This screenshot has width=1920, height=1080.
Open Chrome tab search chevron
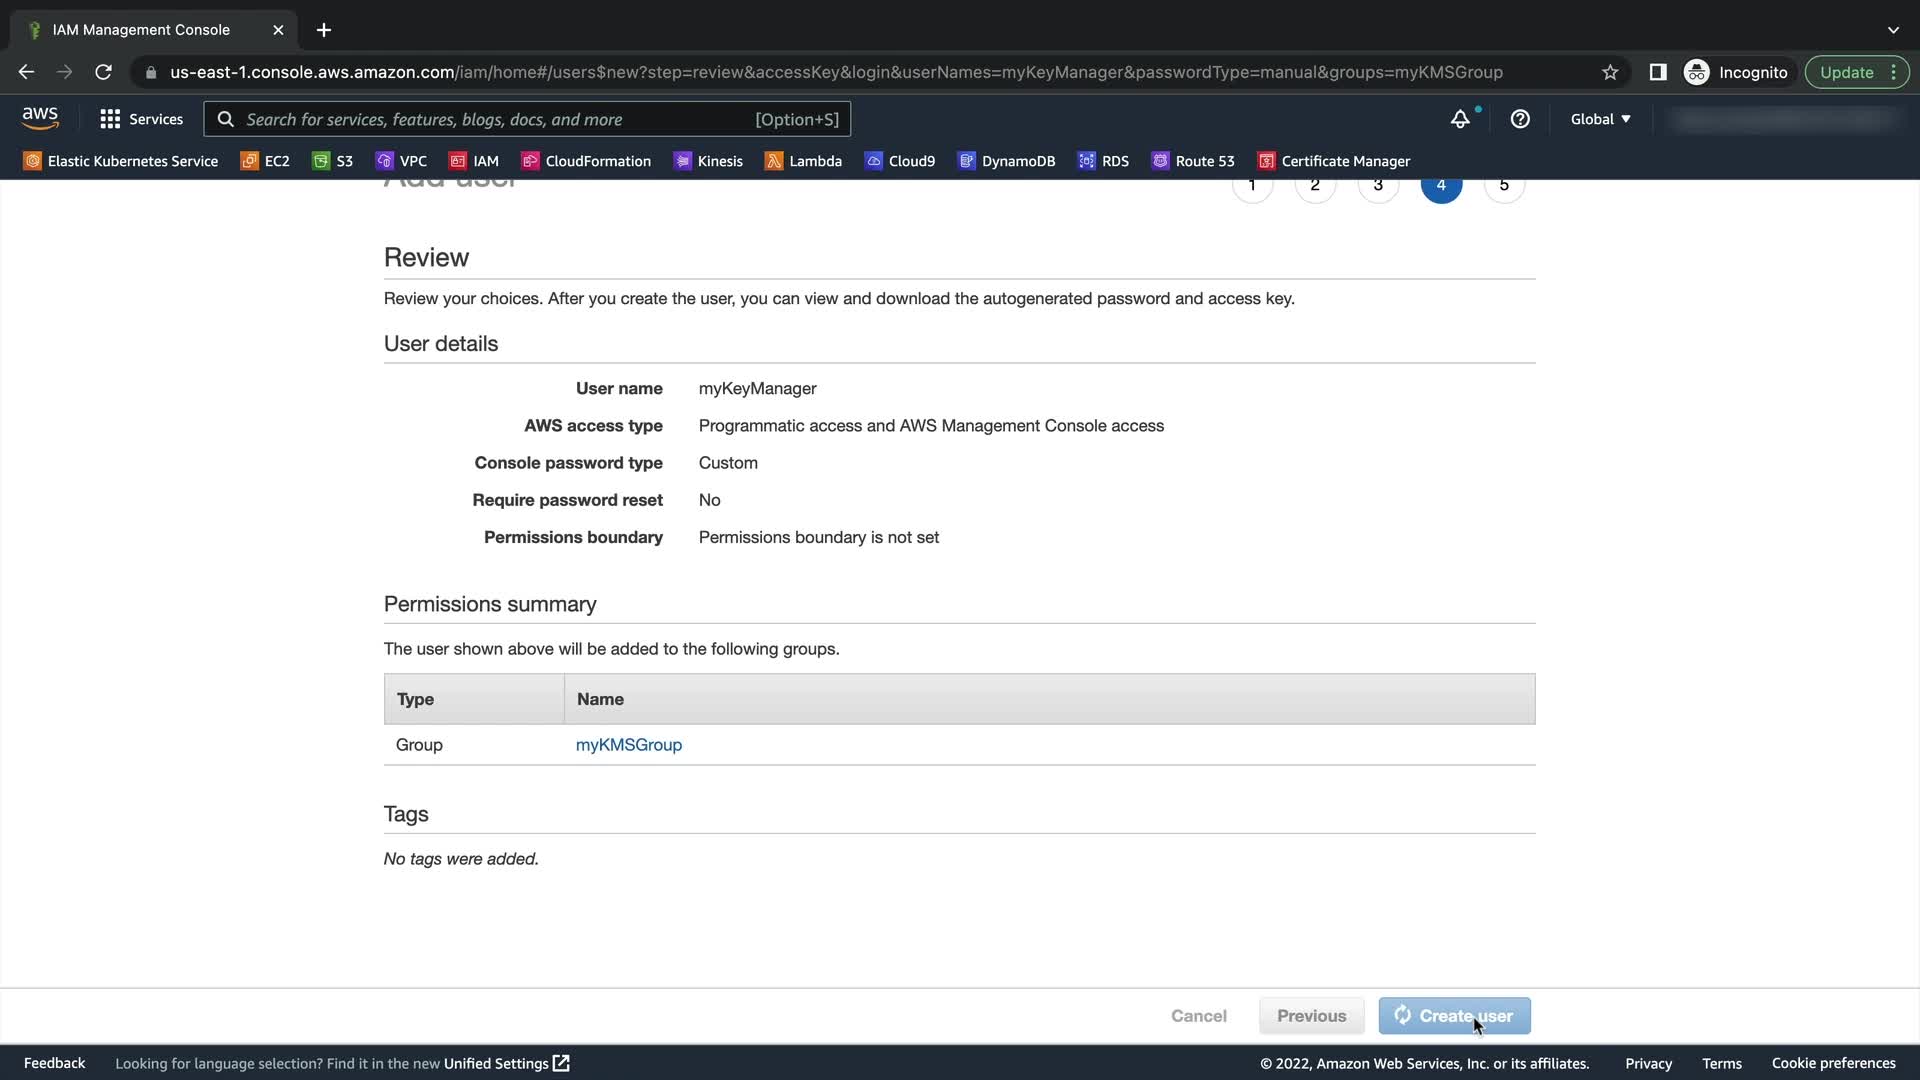[x=1893, y=30]
